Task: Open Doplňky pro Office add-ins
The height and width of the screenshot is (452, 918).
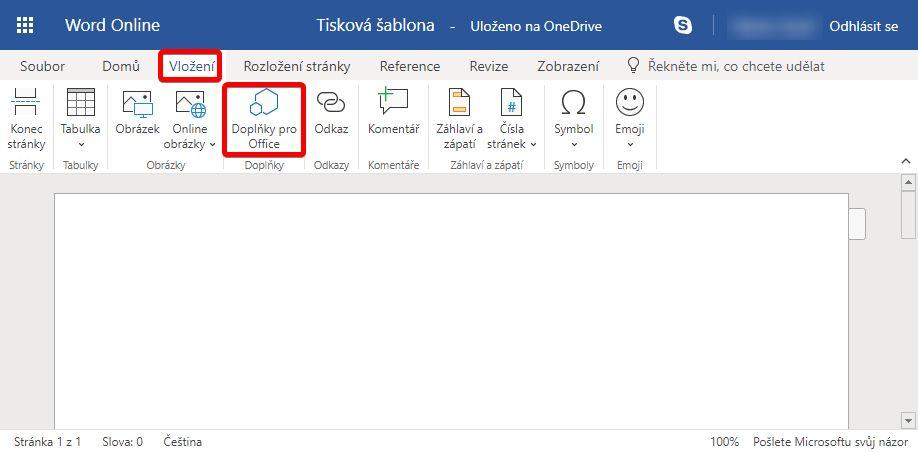Action: pyautogui.click(x=264, y=120)
